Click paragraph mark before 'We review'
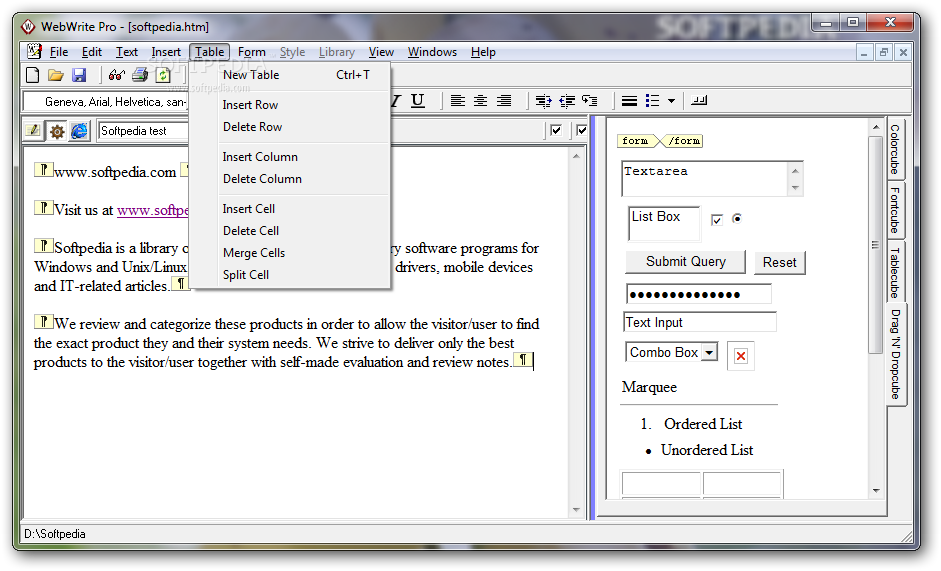 [43, 322]
